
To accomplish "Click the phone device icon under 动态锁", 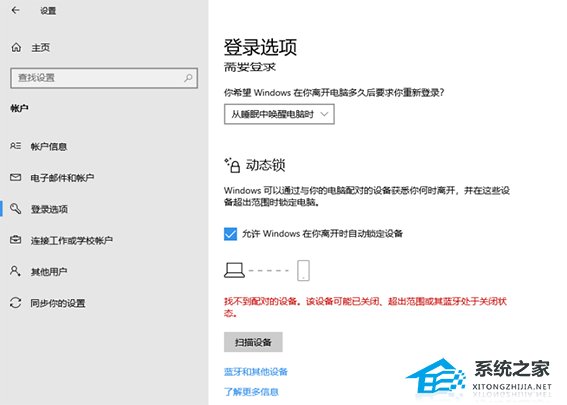I will click(303, 270).
